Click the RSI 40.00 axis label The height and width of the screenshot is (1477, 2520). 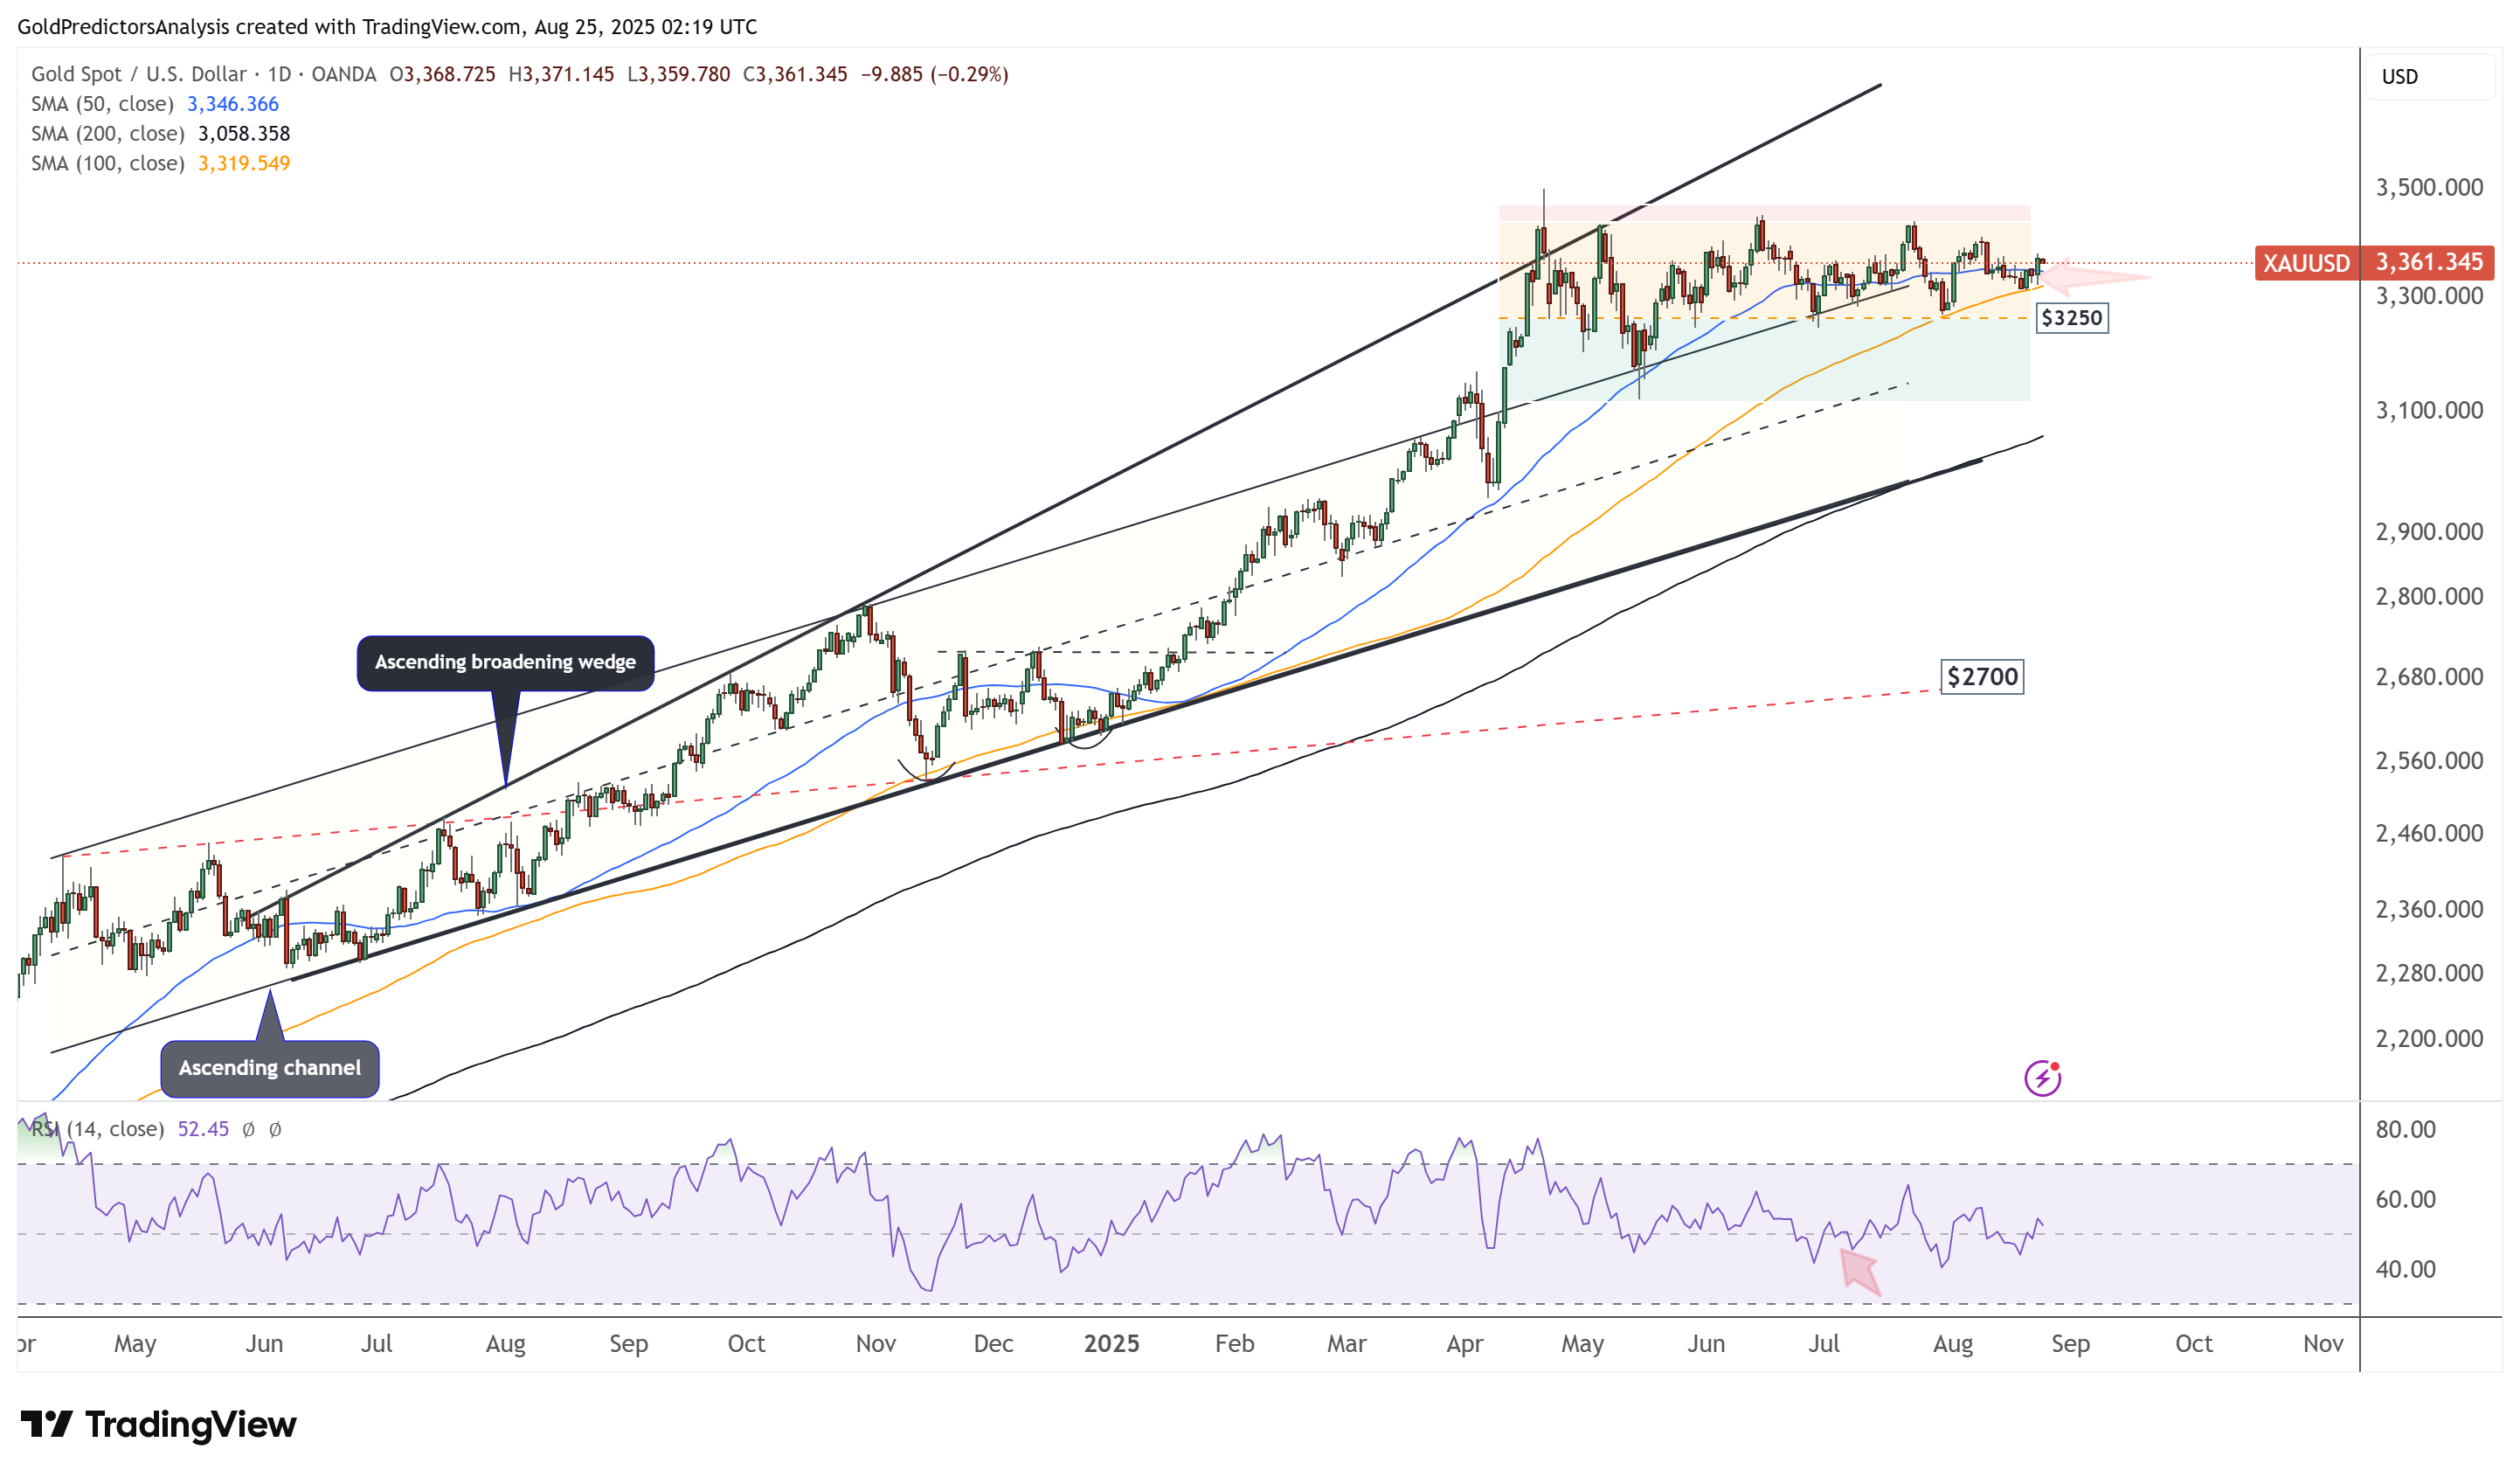[x=2405, y=1270]
